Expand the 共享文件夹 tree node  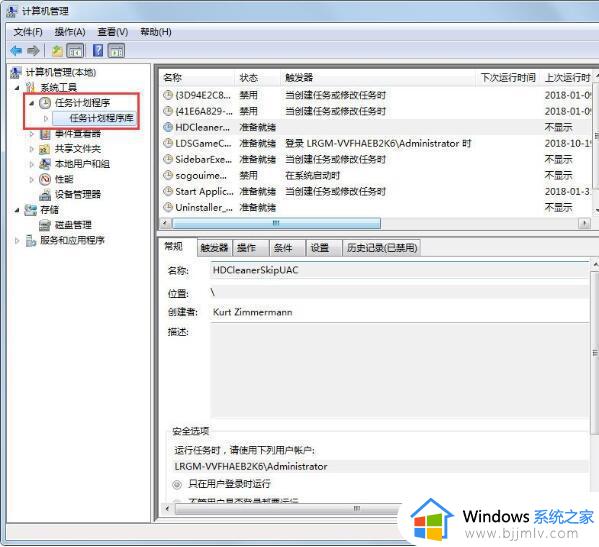click(32, 149)
